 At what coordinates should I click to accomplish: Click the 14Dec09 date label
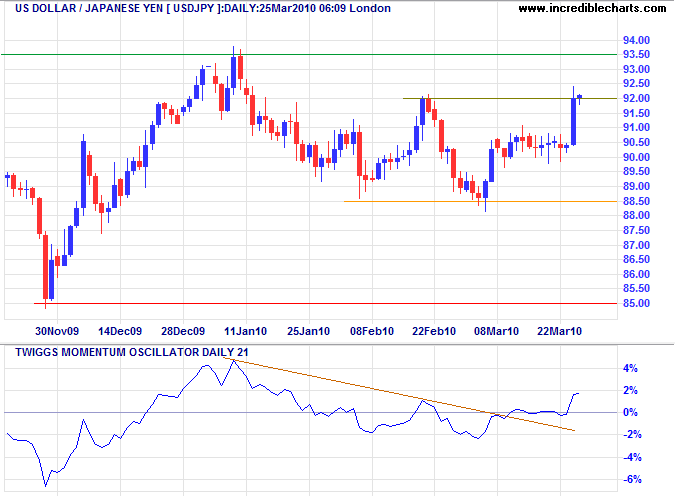tap(120, 331)
